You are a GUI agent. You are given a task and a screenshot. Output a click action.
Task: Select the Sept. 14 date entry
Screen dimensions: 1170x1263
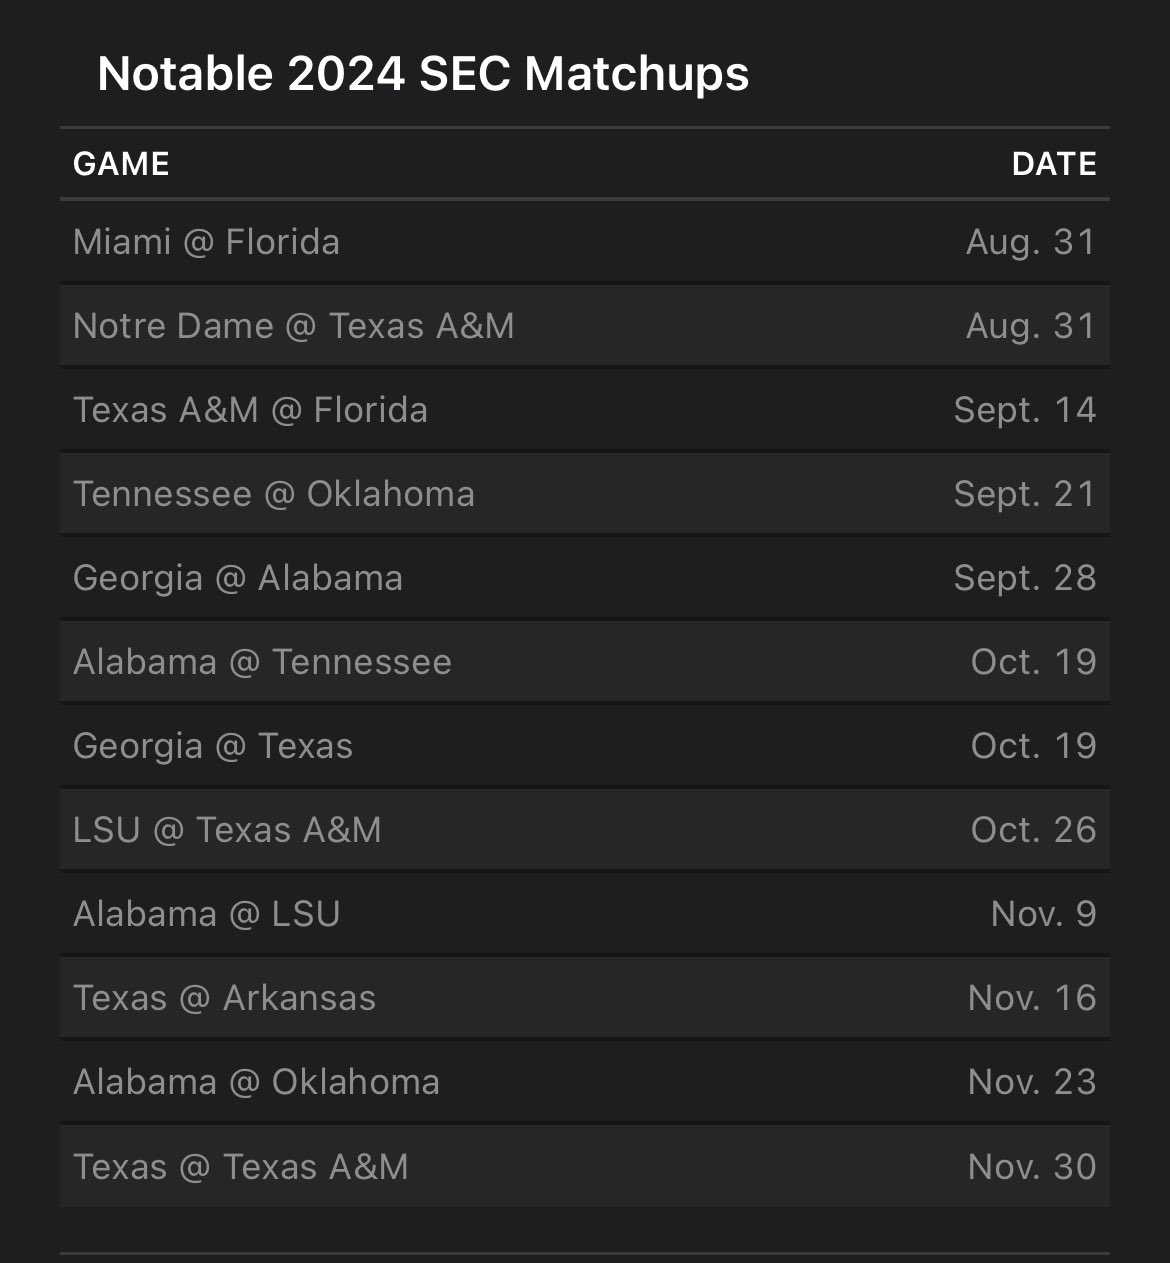click(1025, 410)
